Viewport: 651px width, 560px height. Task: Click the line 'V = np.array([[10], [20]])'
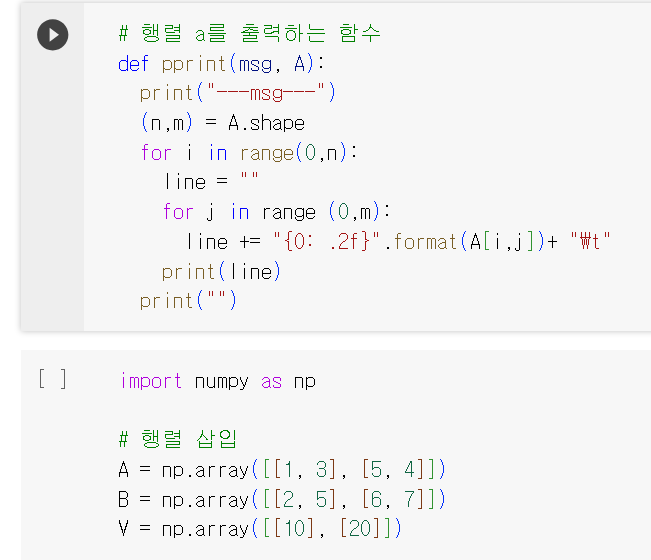[x=260, y=528]
